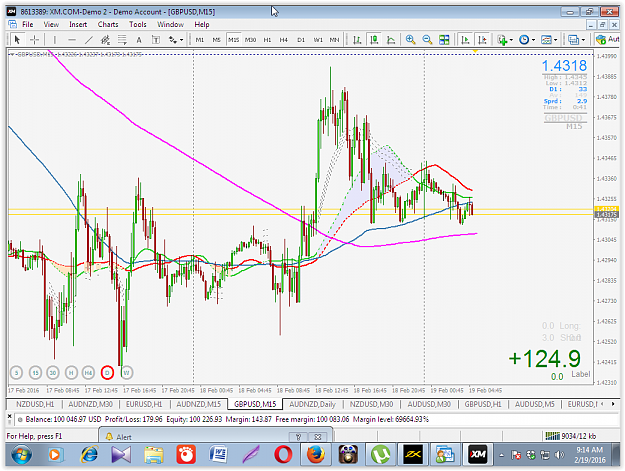Select the Equidistant Channel tool
The width and height of the screenshot is (625, 471).
tap(105, 40)
